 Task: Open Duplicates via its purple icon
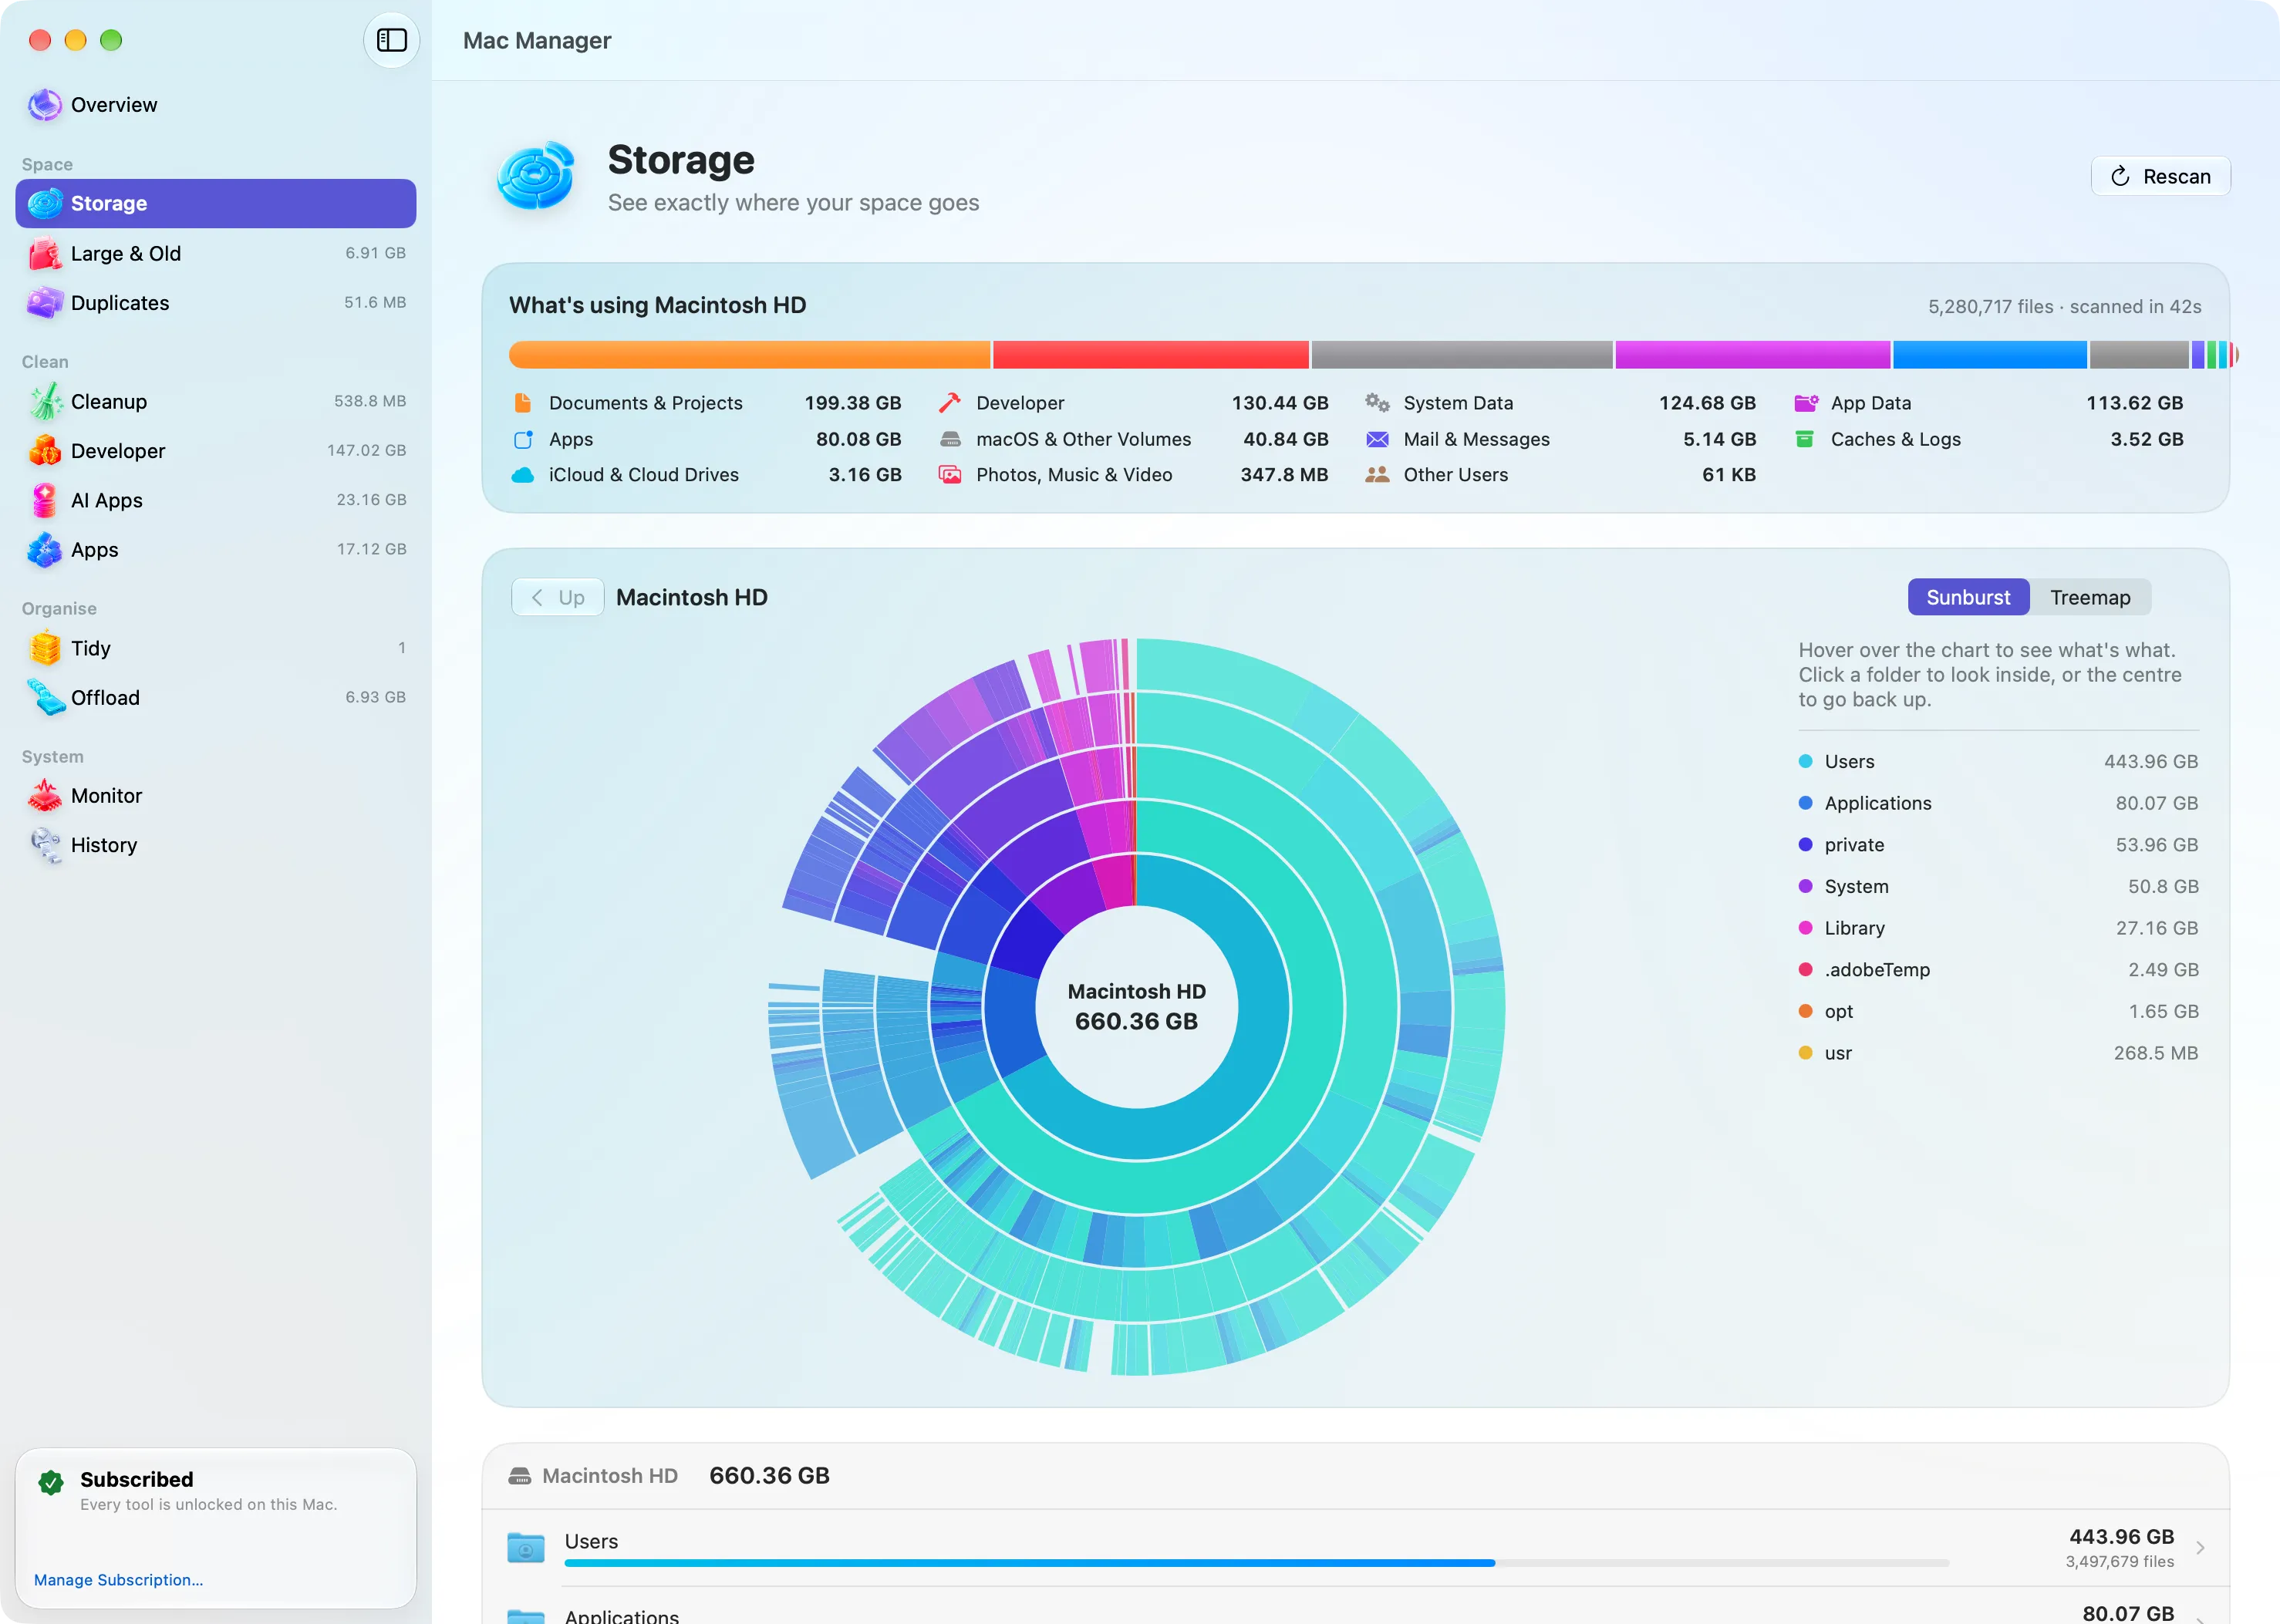pyautogui.click(x=45, y=303)
